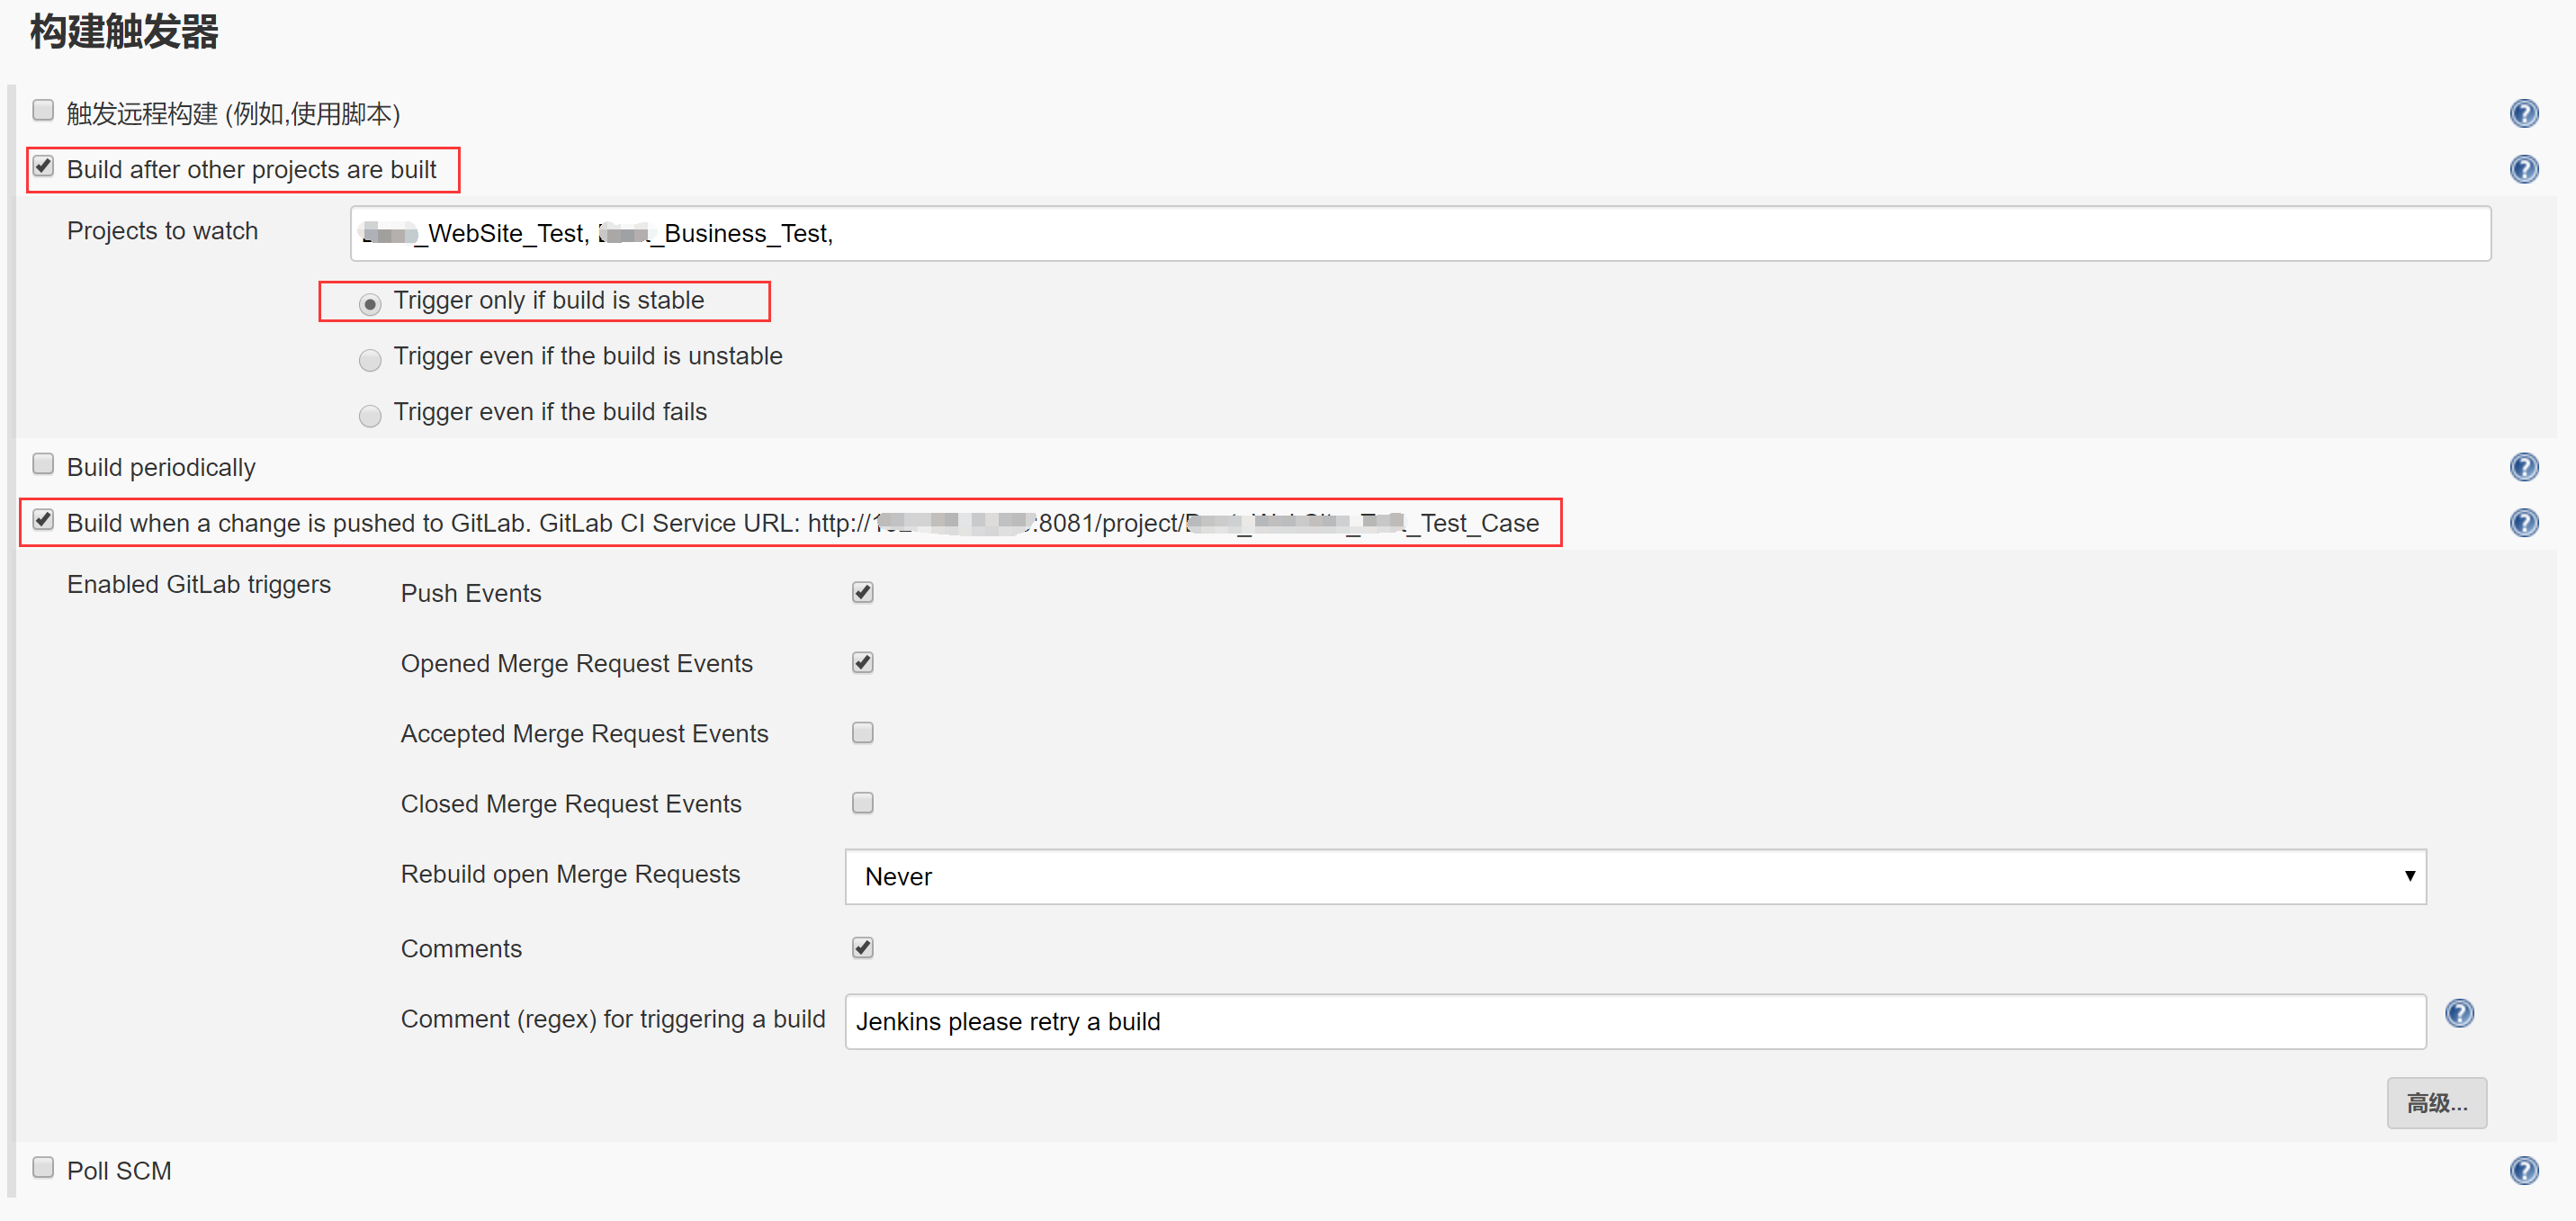
Task: Enable Accepted Merge Request Events
Action: click(862, 733)
